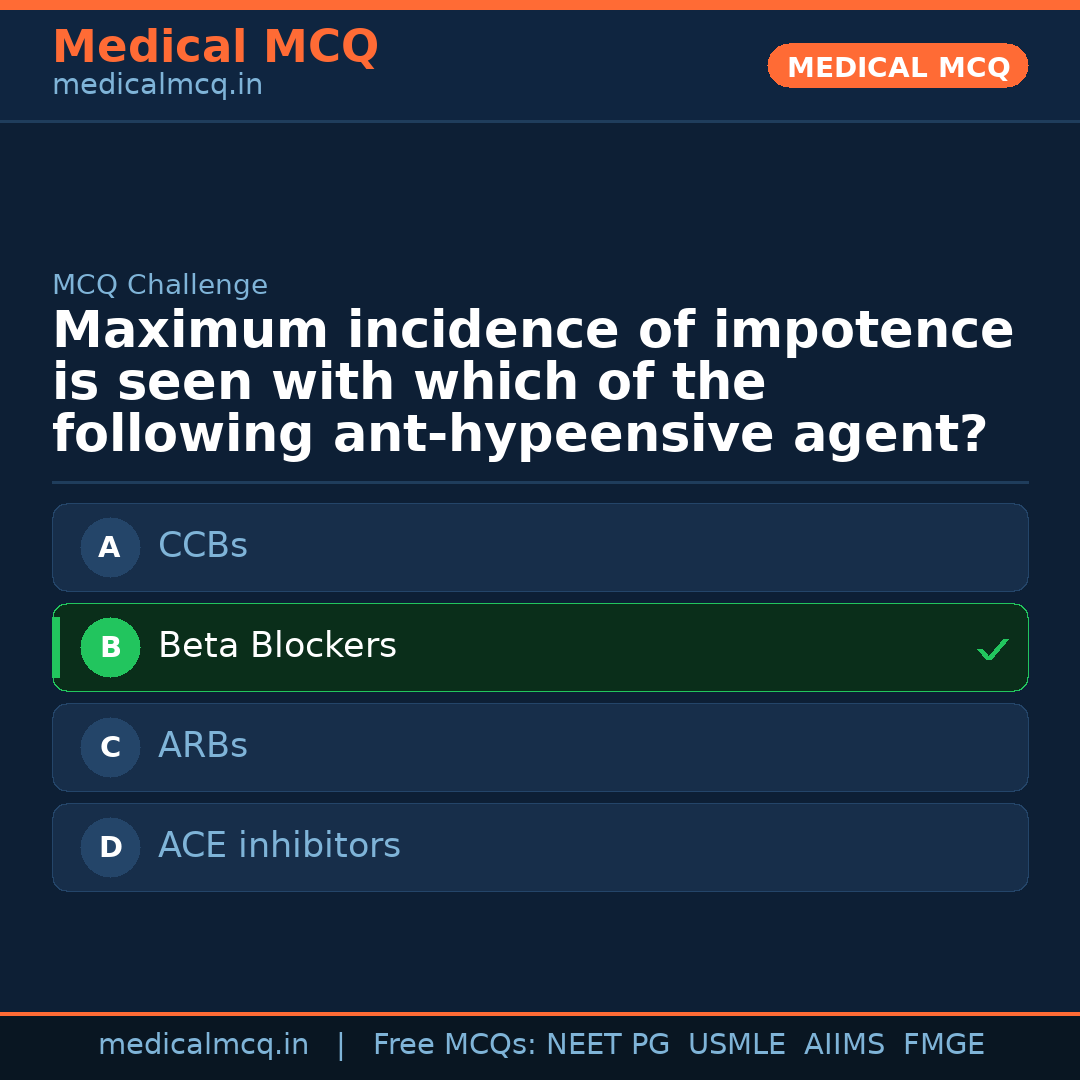This screenshot has width=1080, height=1080.
Task: Click the AIIMS footer label
Action: click(844, 1045)
